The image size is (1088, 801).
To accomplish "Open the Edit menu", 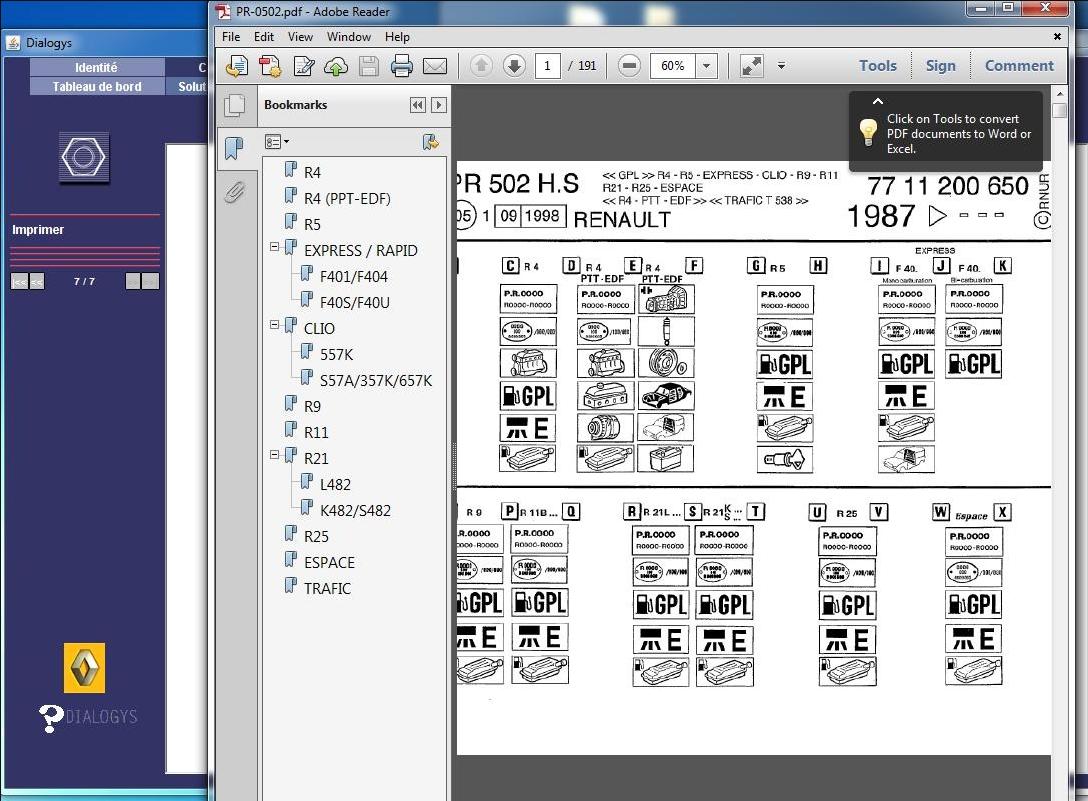I will coord(264,37).
